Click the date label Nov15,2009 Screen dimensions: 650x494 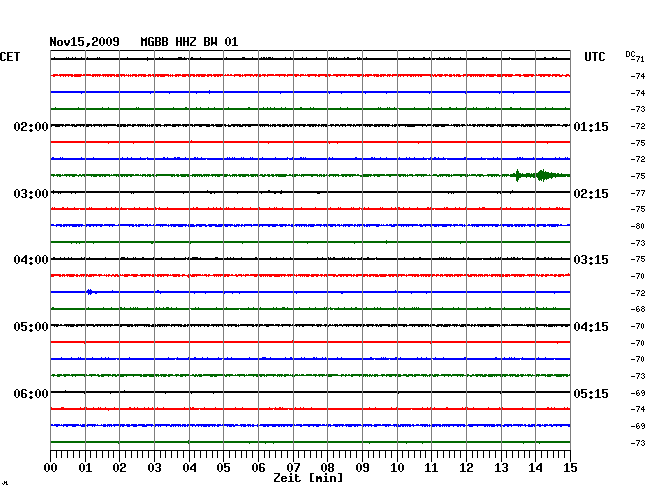(x=84, y=42)
